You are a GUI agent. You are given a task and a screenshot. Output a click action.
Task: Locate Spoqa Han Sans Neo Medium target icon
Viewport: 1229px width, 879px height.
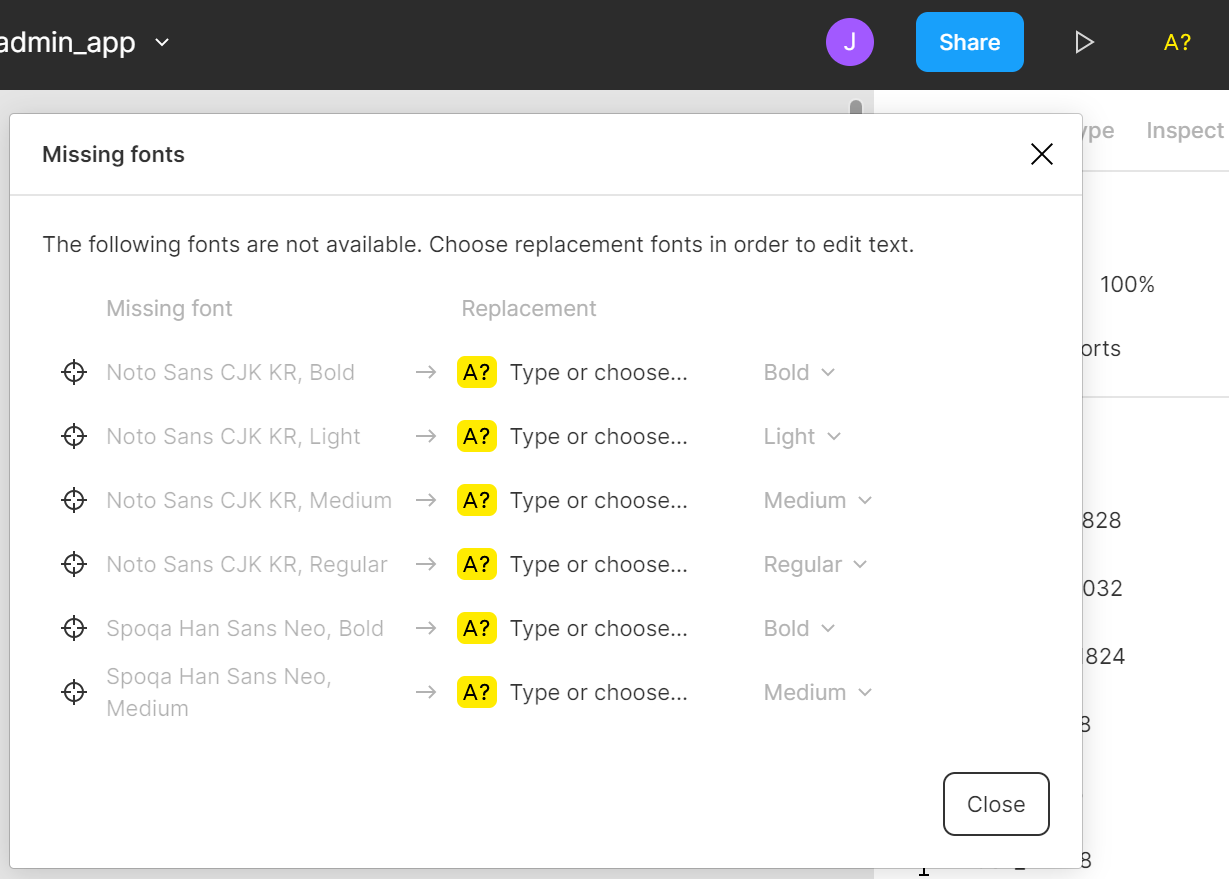click(x=74, y=692)
